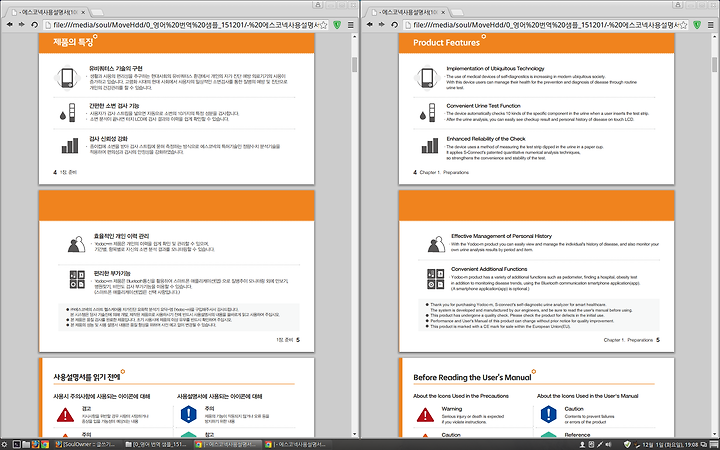Viewport: 720px width, 450px height.
Task: Open green shield extension in right window
Action: coord(697,25)
